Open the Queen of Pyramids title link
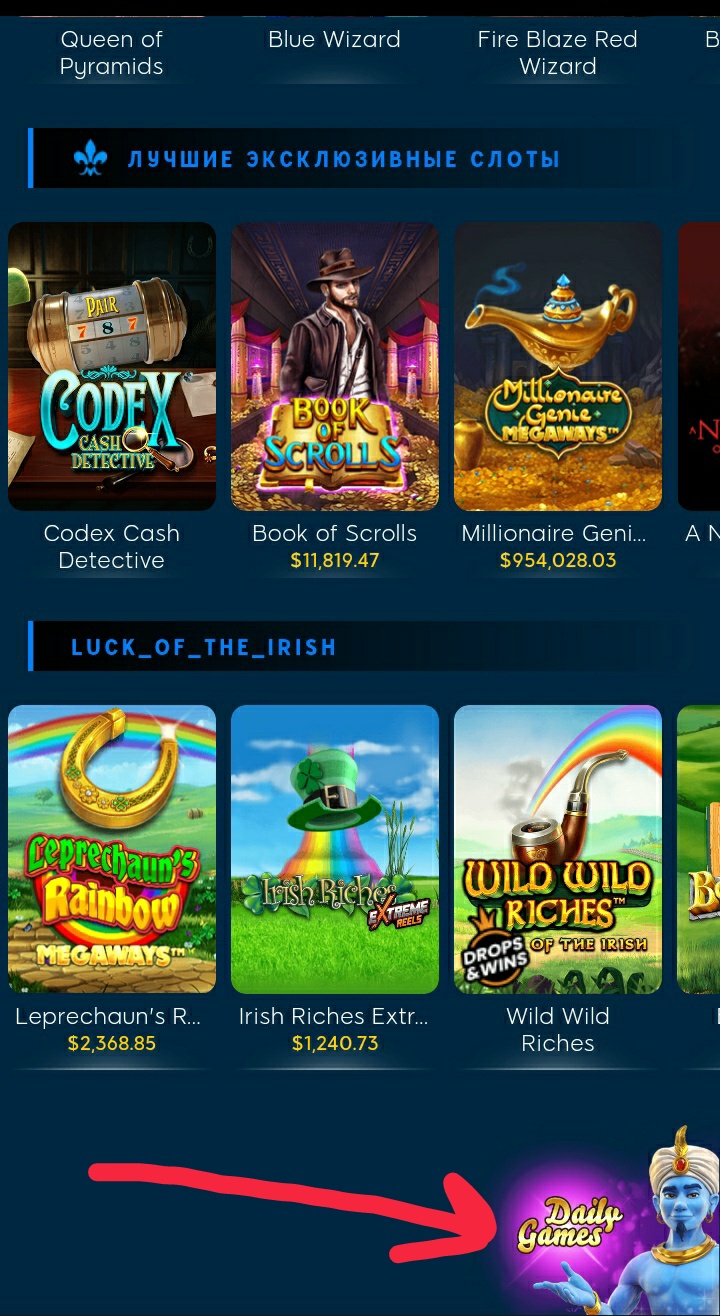This screenshot has height=1316, width=720. point(112,53)
